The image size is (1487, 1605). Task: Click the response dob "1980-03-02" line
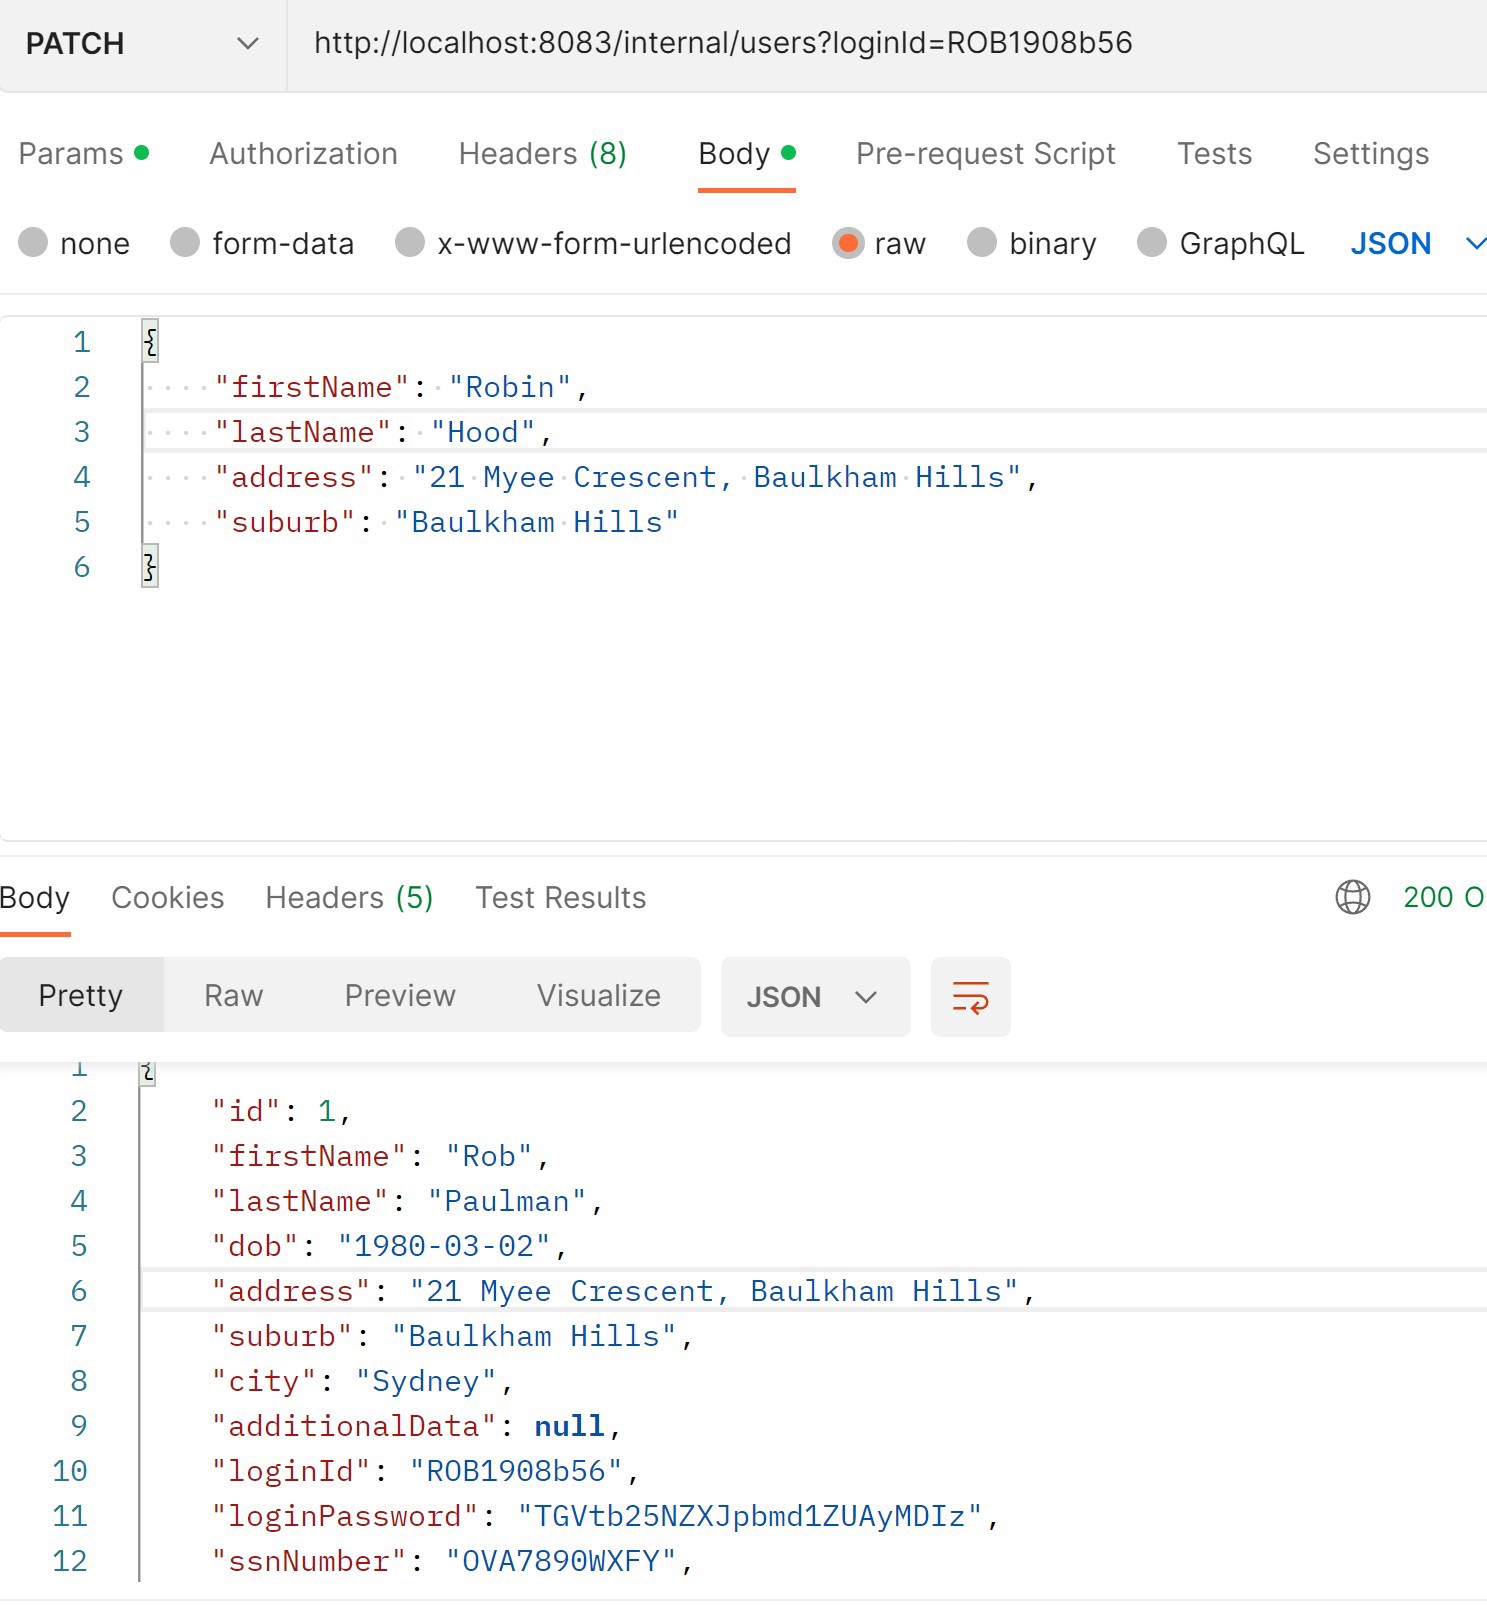click(x=389, y=1246)
